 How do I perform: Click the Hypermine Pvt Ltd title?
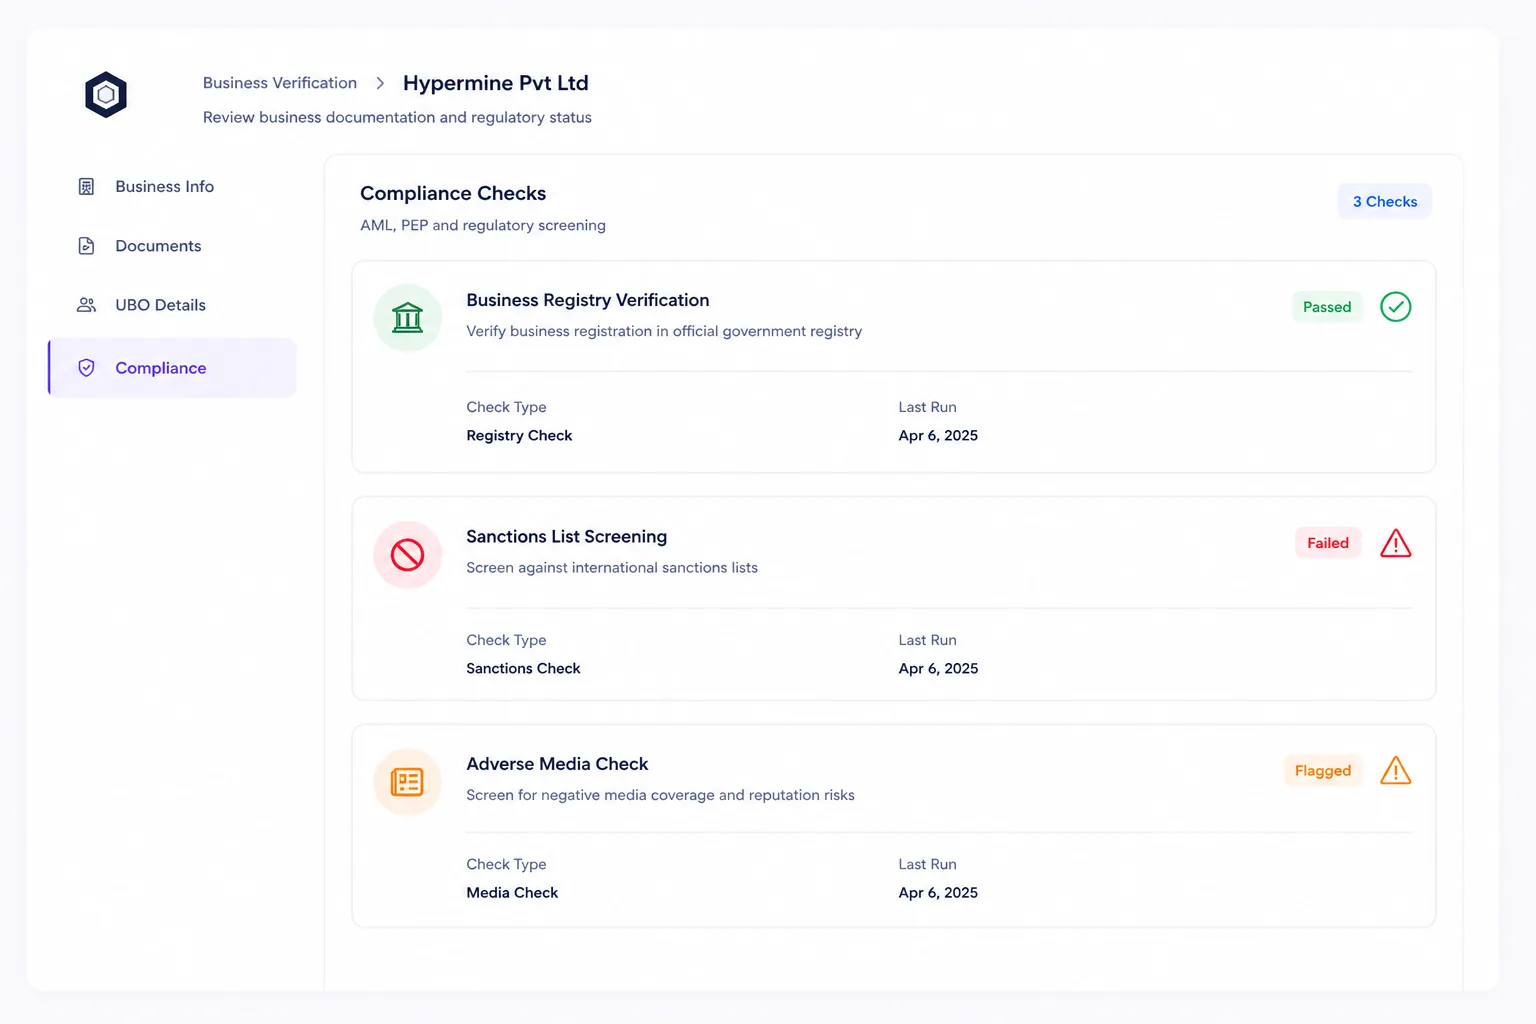(496, 83)
